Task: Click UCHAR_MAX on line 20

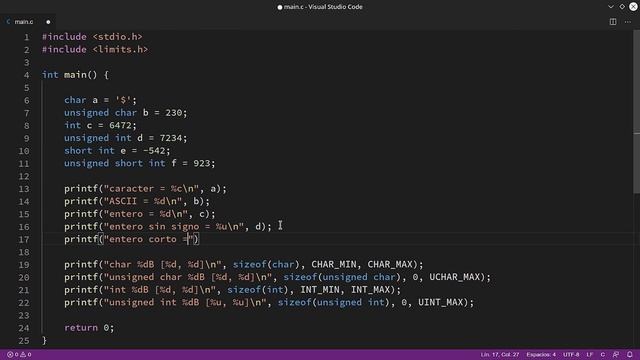Action: [455, 277]
